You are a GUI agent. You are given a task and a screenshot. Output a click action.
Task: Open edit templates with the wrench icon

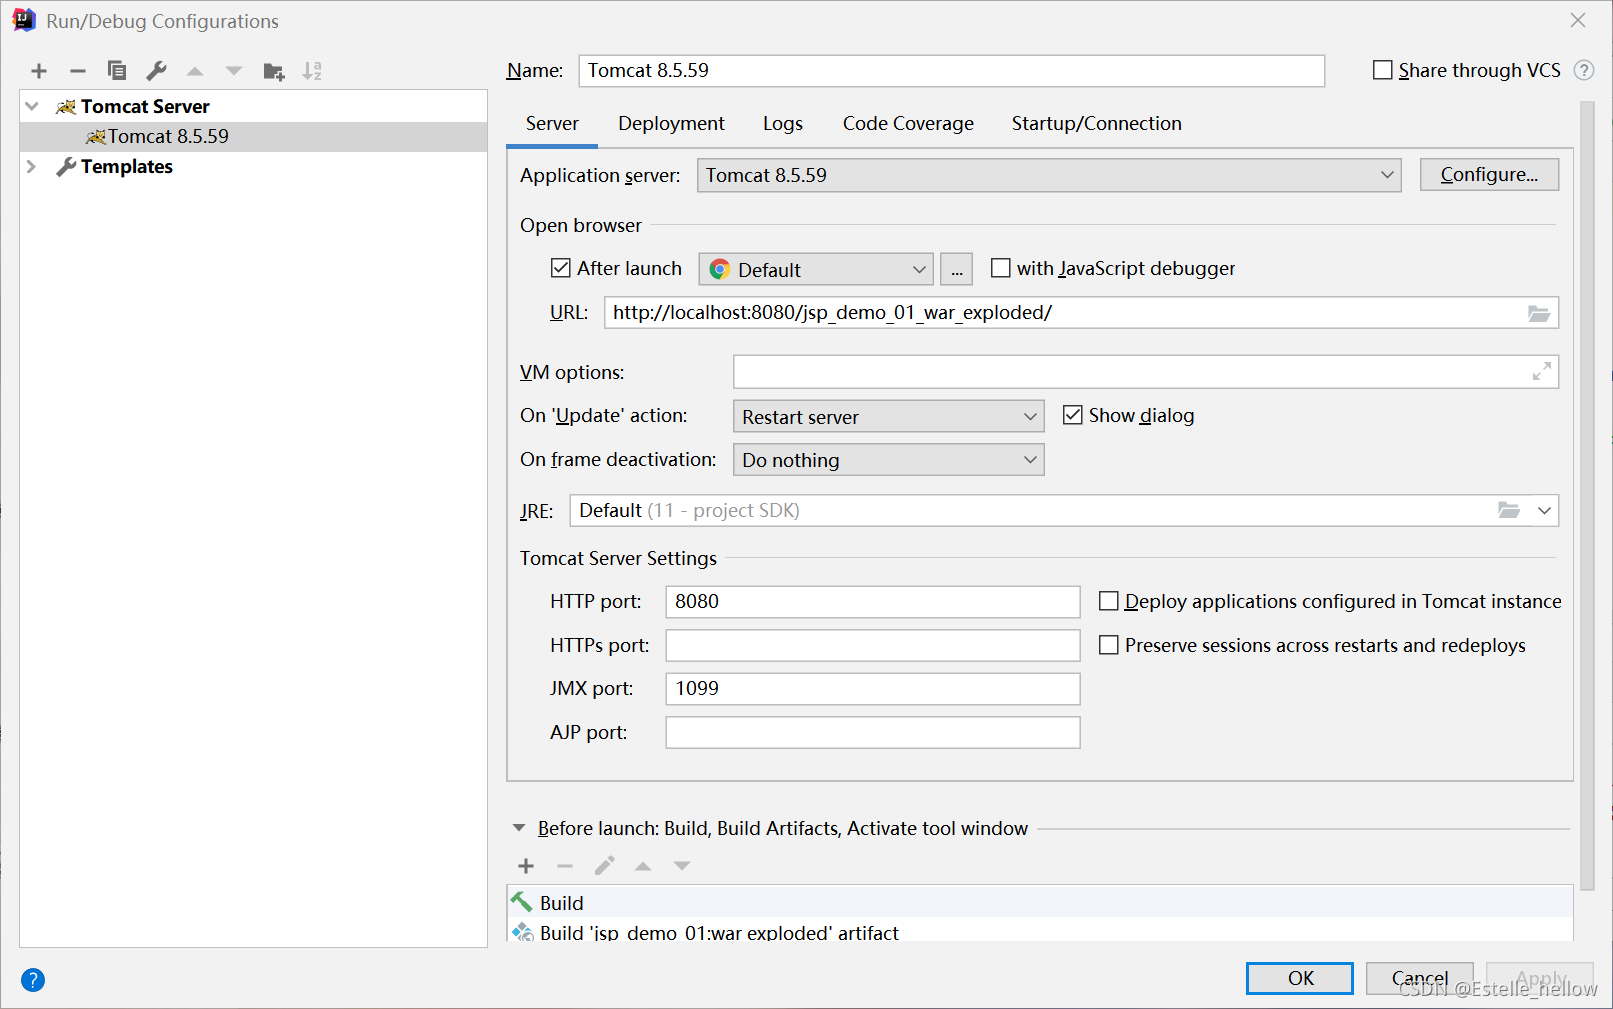(x=156, y=71)
